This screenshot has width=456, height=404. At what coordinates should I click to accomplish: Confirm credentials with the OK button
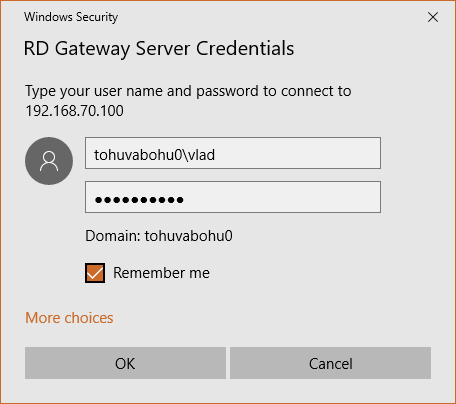coord(125,363)
